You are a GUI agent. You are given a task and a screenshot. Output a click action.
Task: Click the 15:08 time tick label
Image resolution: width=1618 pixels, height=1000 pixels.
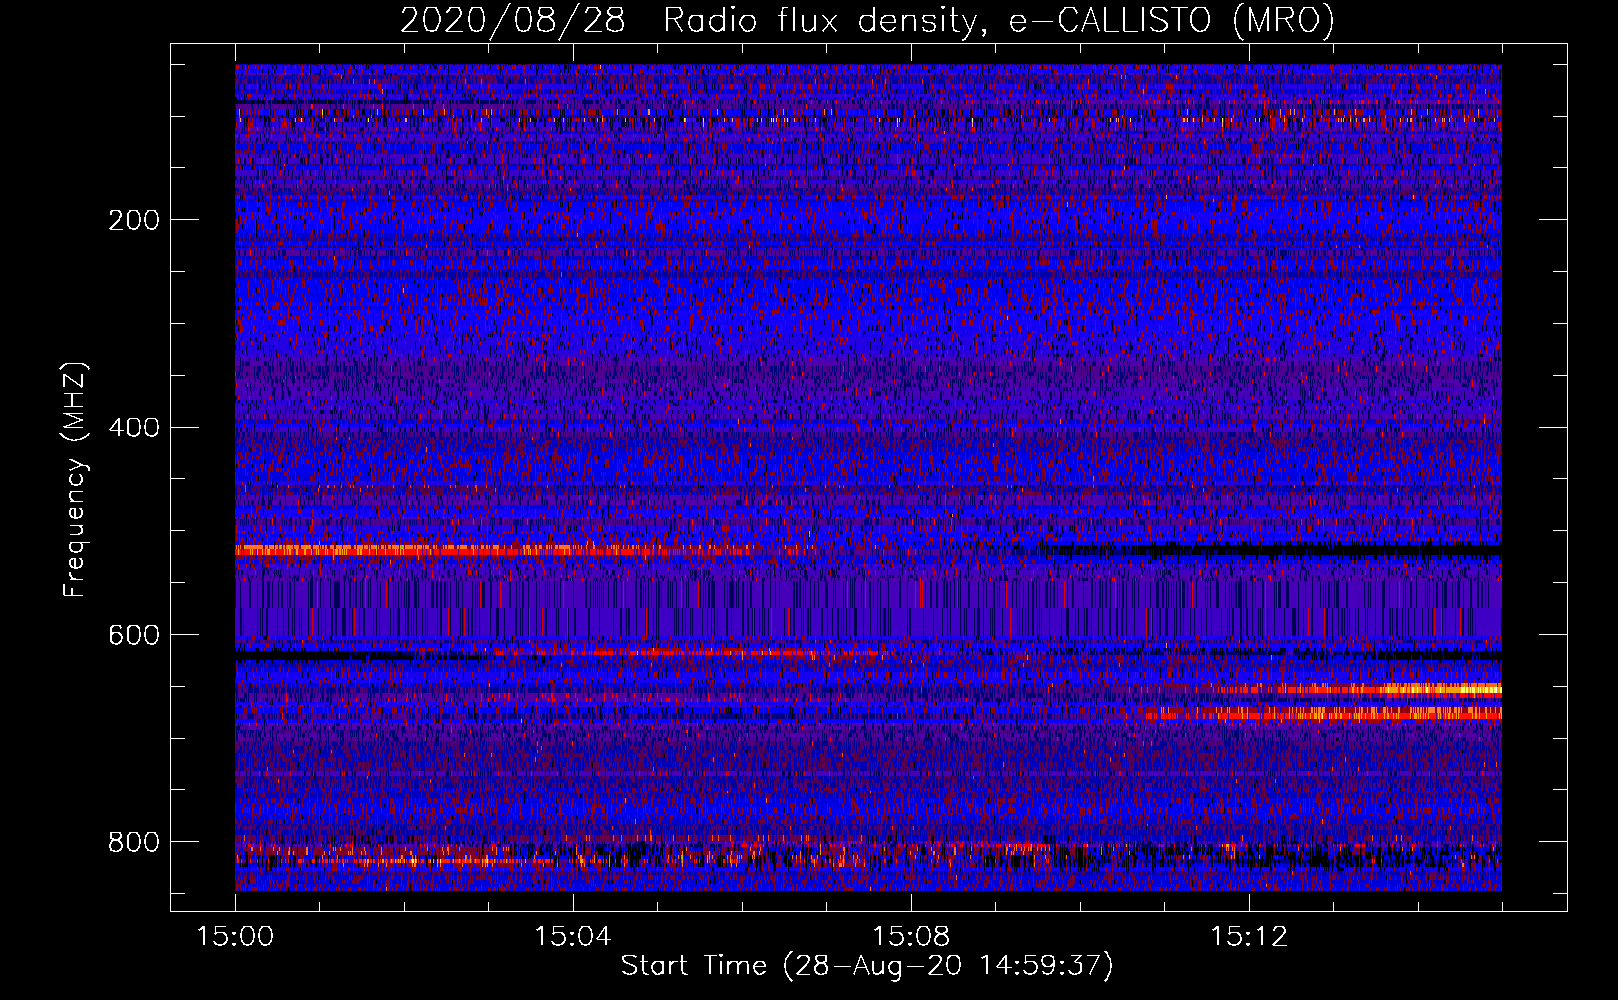click(x=911, y=936)
